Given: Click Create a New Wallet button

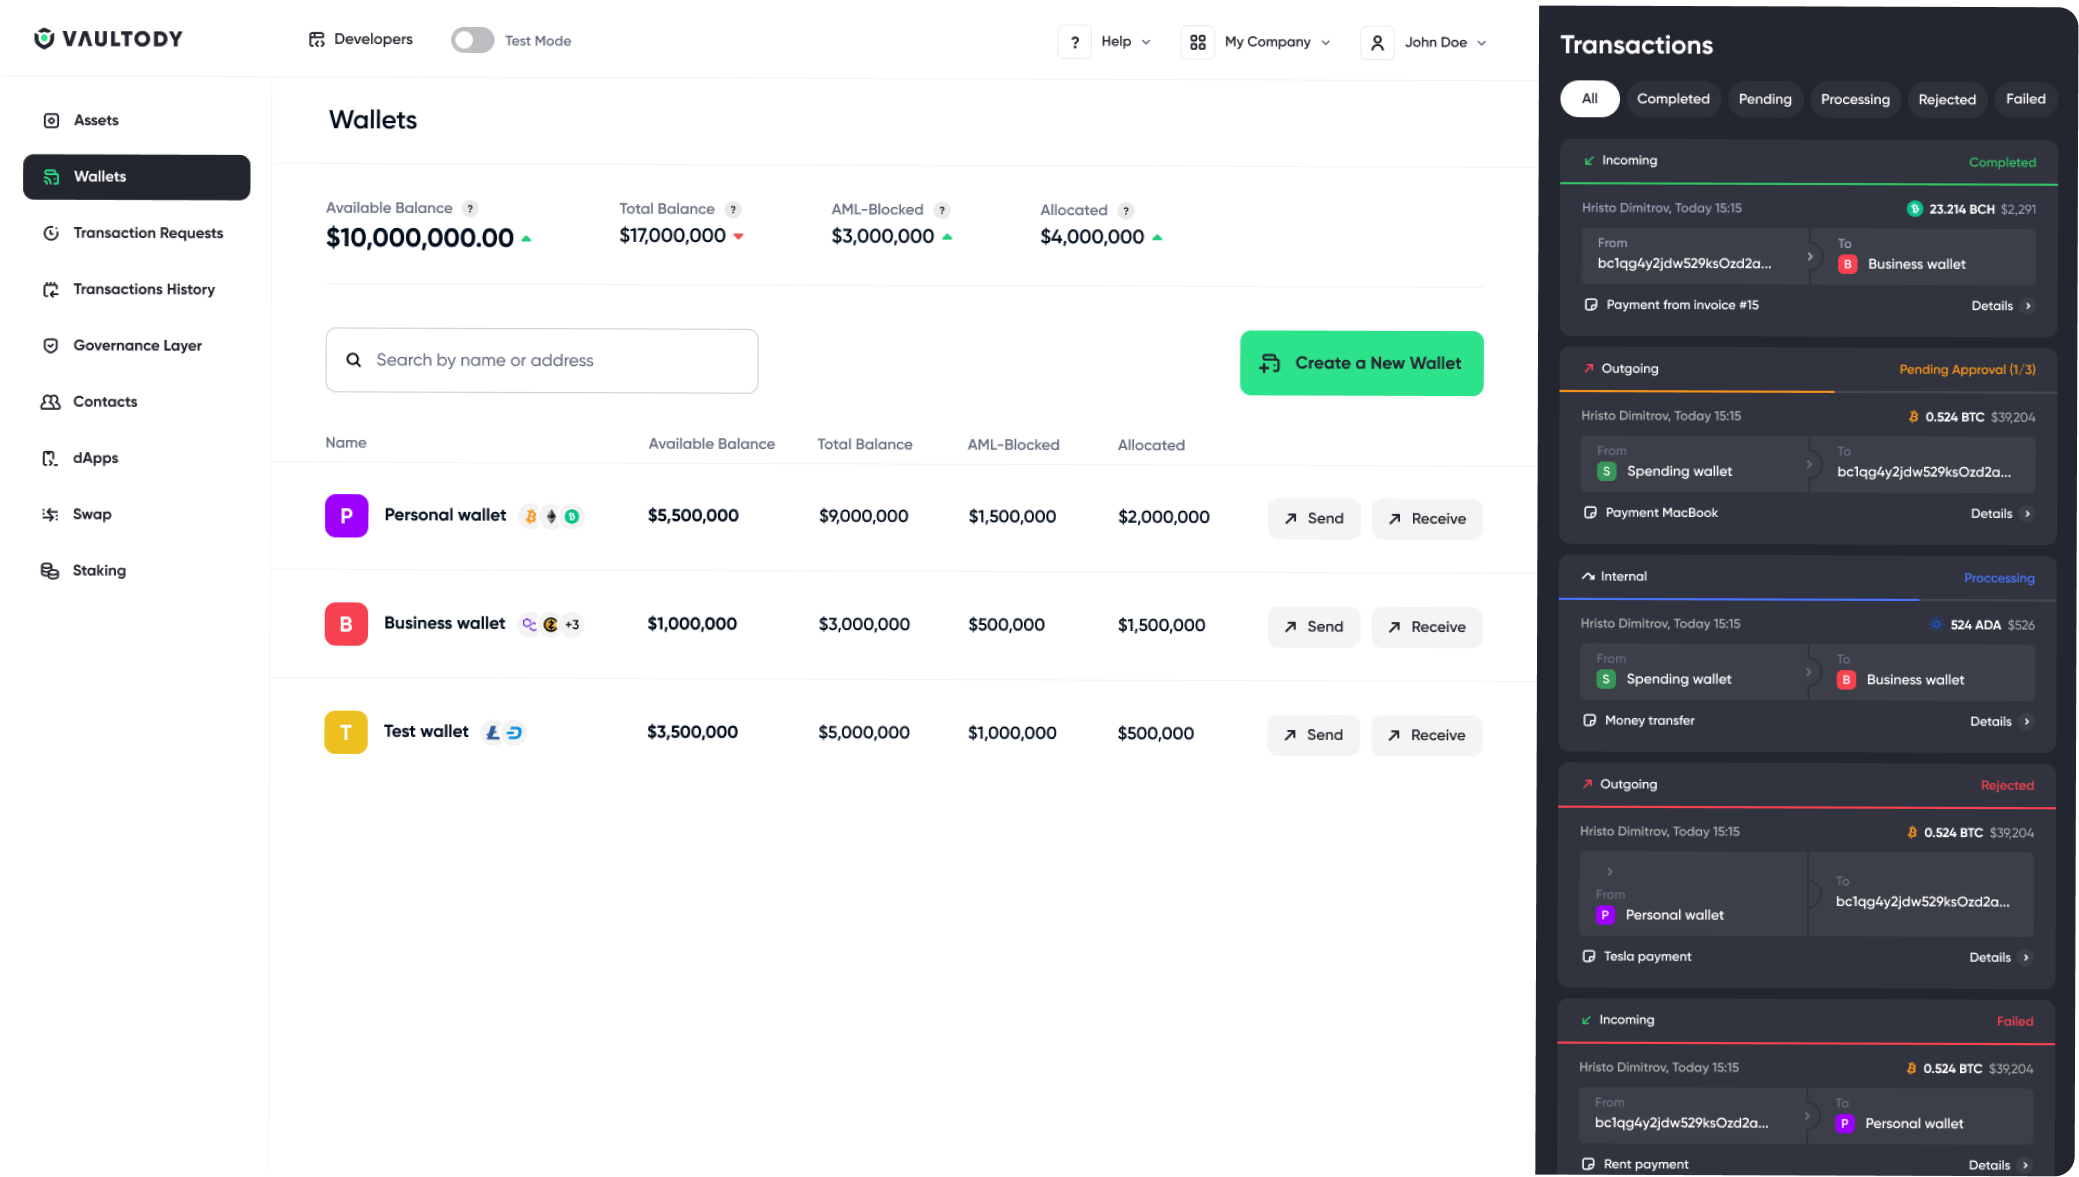Looking at the screenshot, I should 1361,363.
